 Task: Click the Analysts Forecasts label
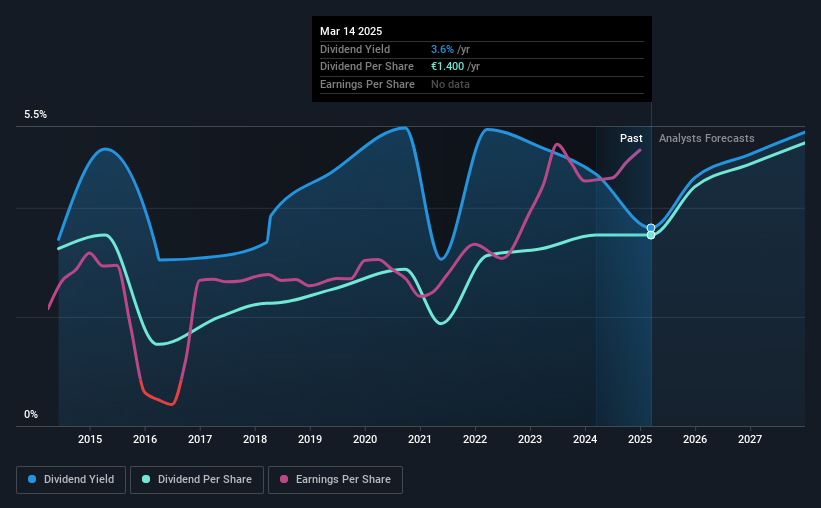tap(706, 138)
